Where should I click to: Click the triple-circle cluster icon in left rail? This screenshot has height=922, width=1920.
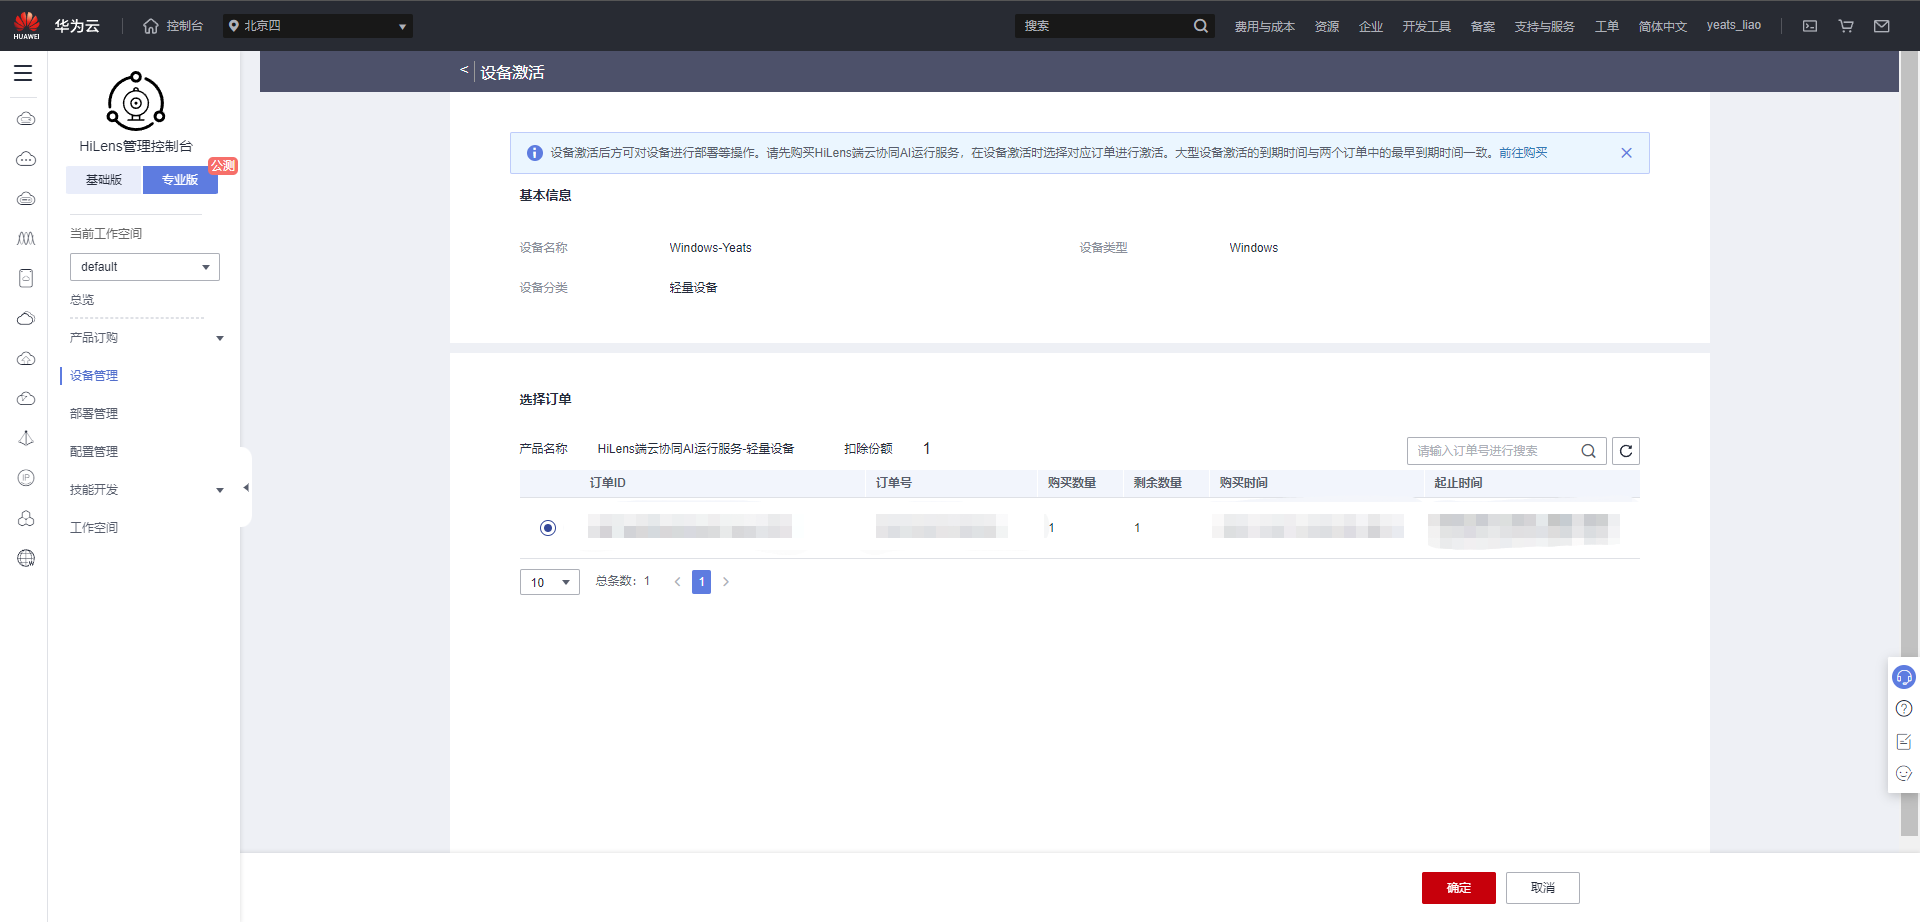click(x=26, y=518)
